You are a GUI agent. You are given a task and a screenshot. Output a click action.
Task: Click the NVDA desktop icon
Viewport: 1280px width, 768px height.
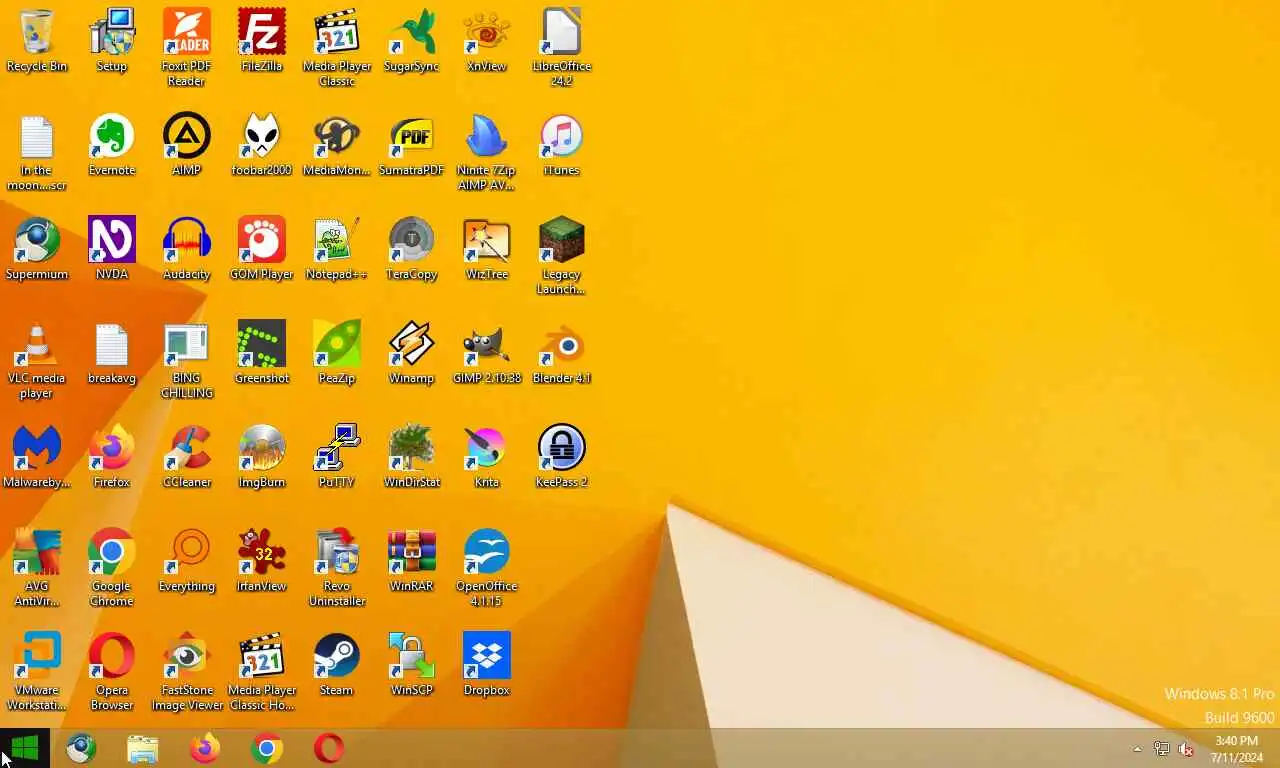click(x=112, y=240)
